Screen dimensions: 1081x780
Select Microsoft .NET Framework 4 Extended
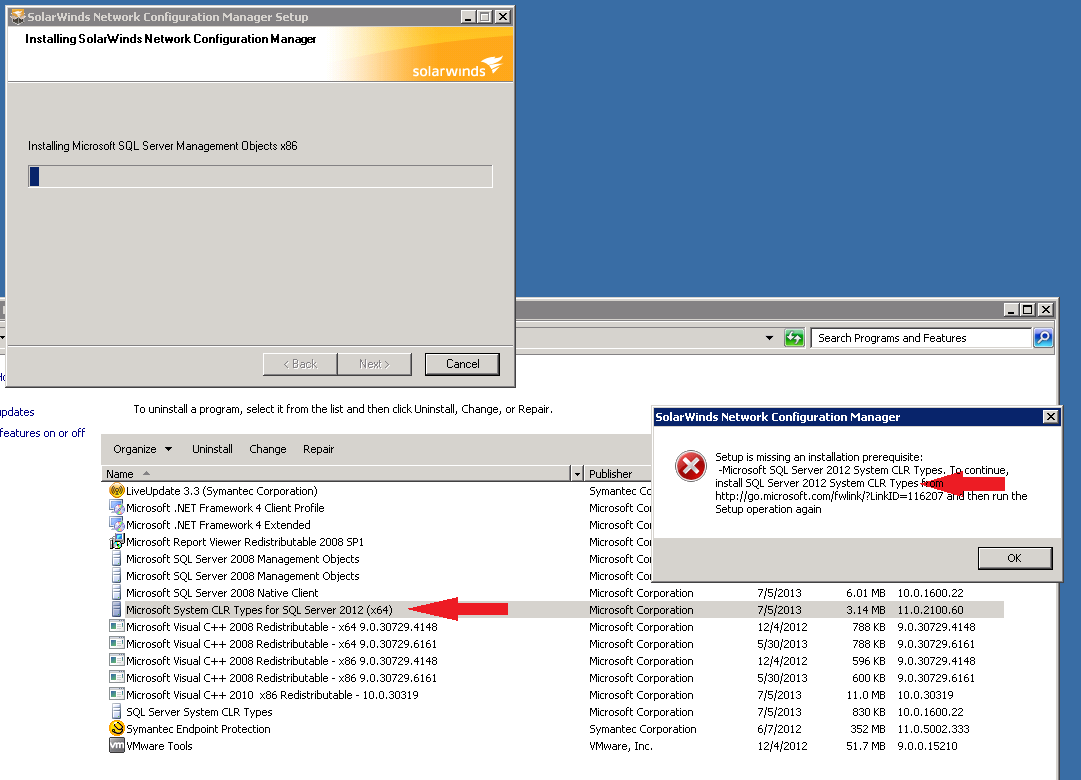218,525
